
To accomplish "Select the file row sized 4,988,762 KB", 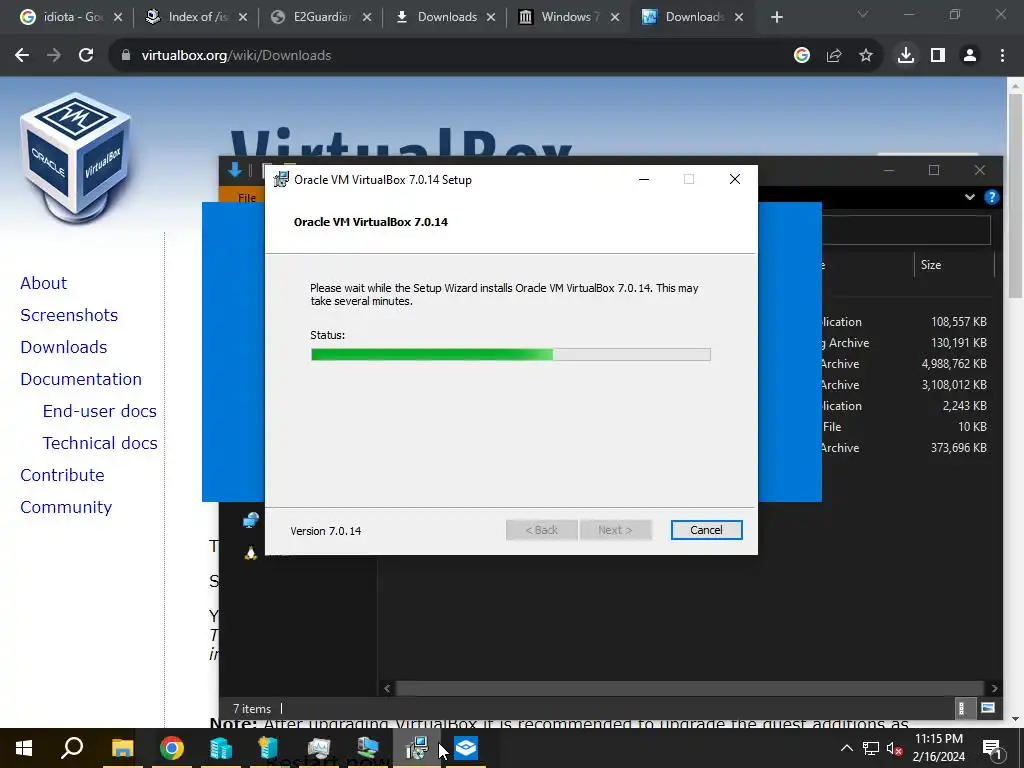I will point(907,364).
